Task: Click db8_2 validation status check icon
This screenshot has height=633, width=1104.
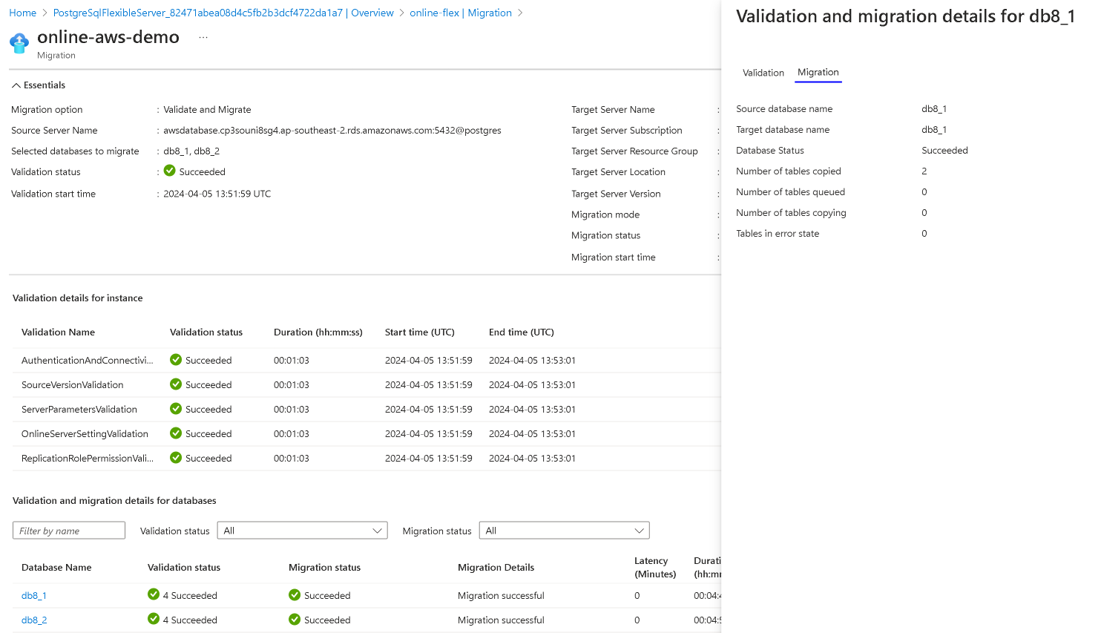Action: tap(153, 619)
